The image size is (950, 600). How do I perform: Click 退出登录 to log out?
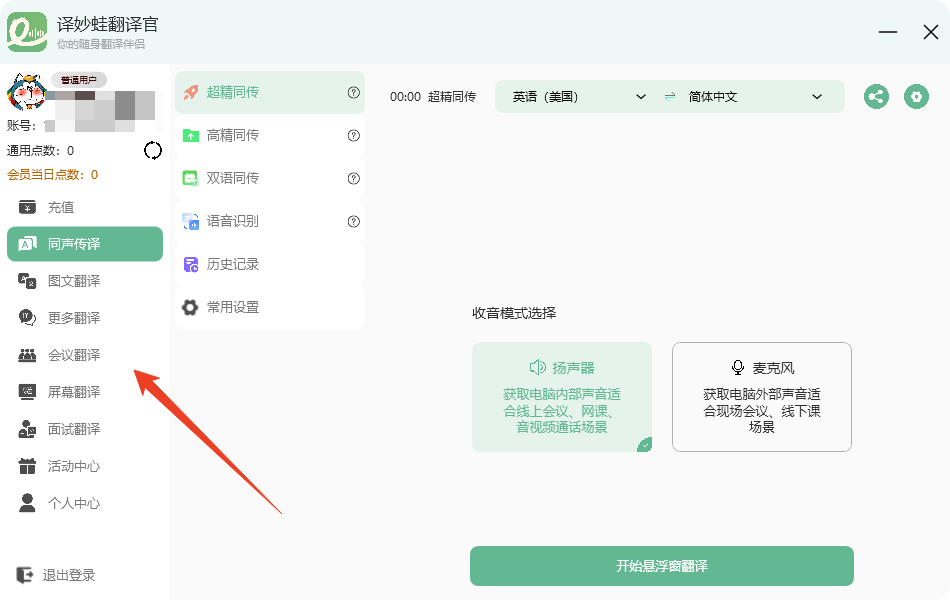click(x=68, y=575)
